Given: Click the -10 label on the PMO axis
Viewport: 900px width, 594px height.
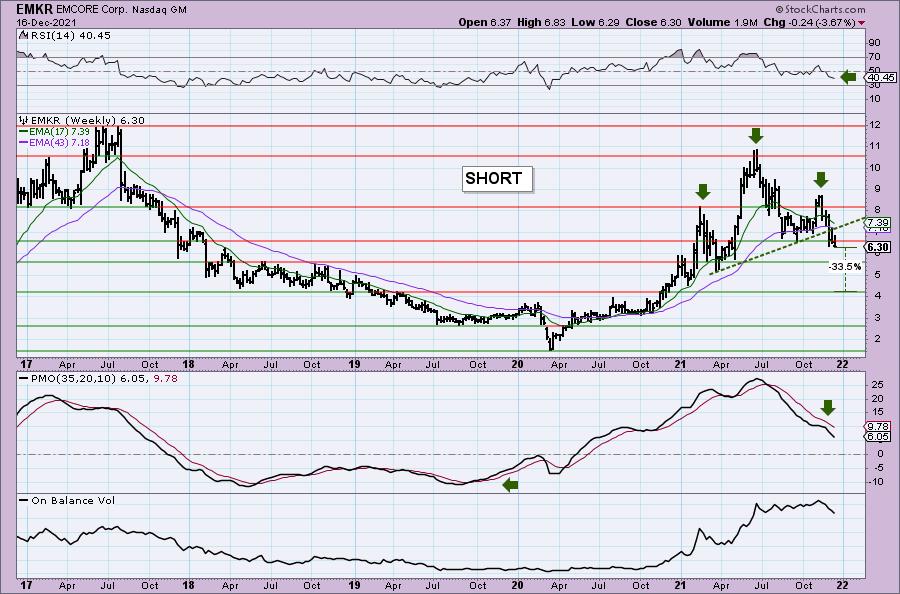Looking at the screenshot, I should click(x=875, y=482).
